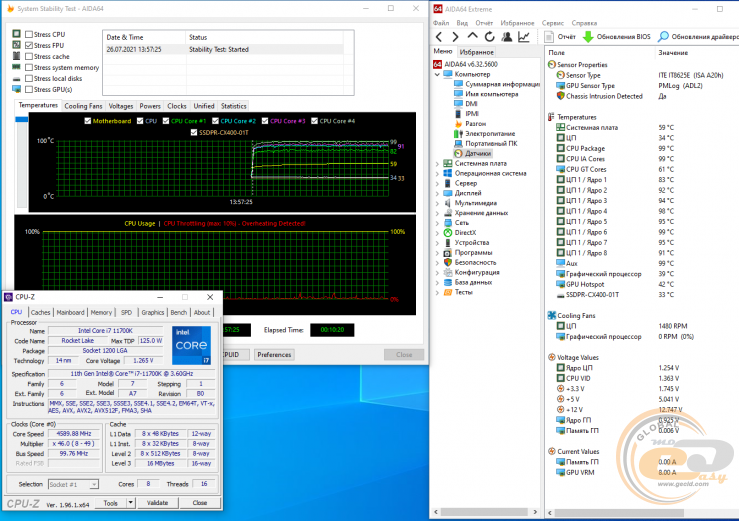The width and height of the screenshot is (739, 521).
Task: Uncheck the Stress FPU checkbox
Action: (29, 45)
